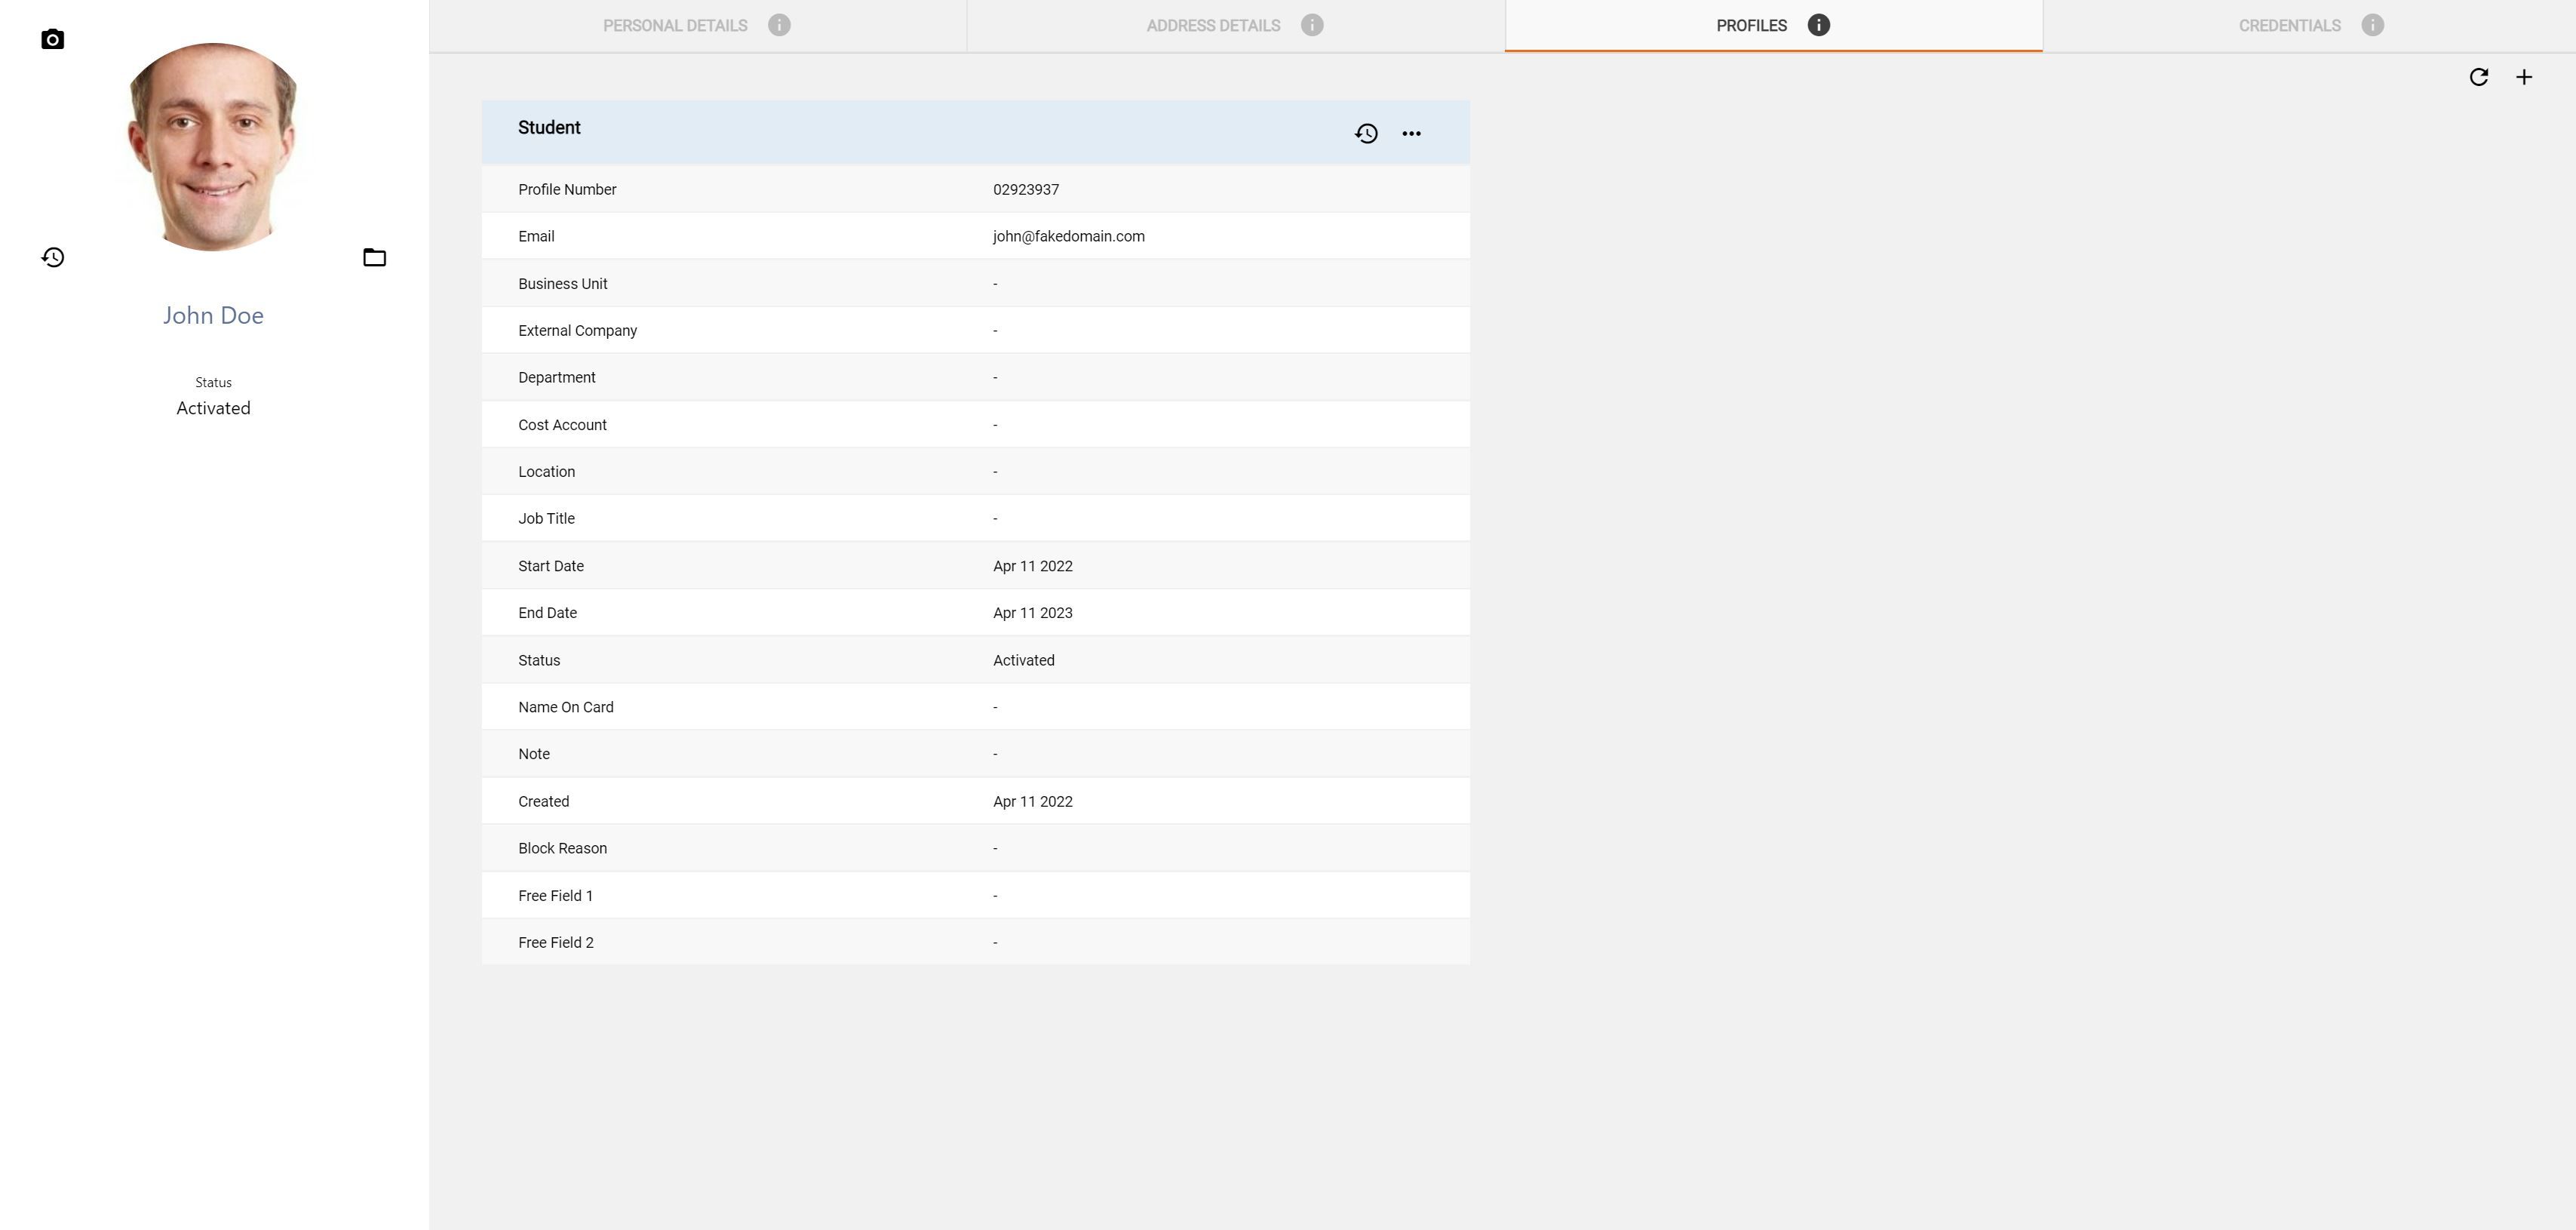
Task: Click the Student profile card header
Action: coord(976,132)
